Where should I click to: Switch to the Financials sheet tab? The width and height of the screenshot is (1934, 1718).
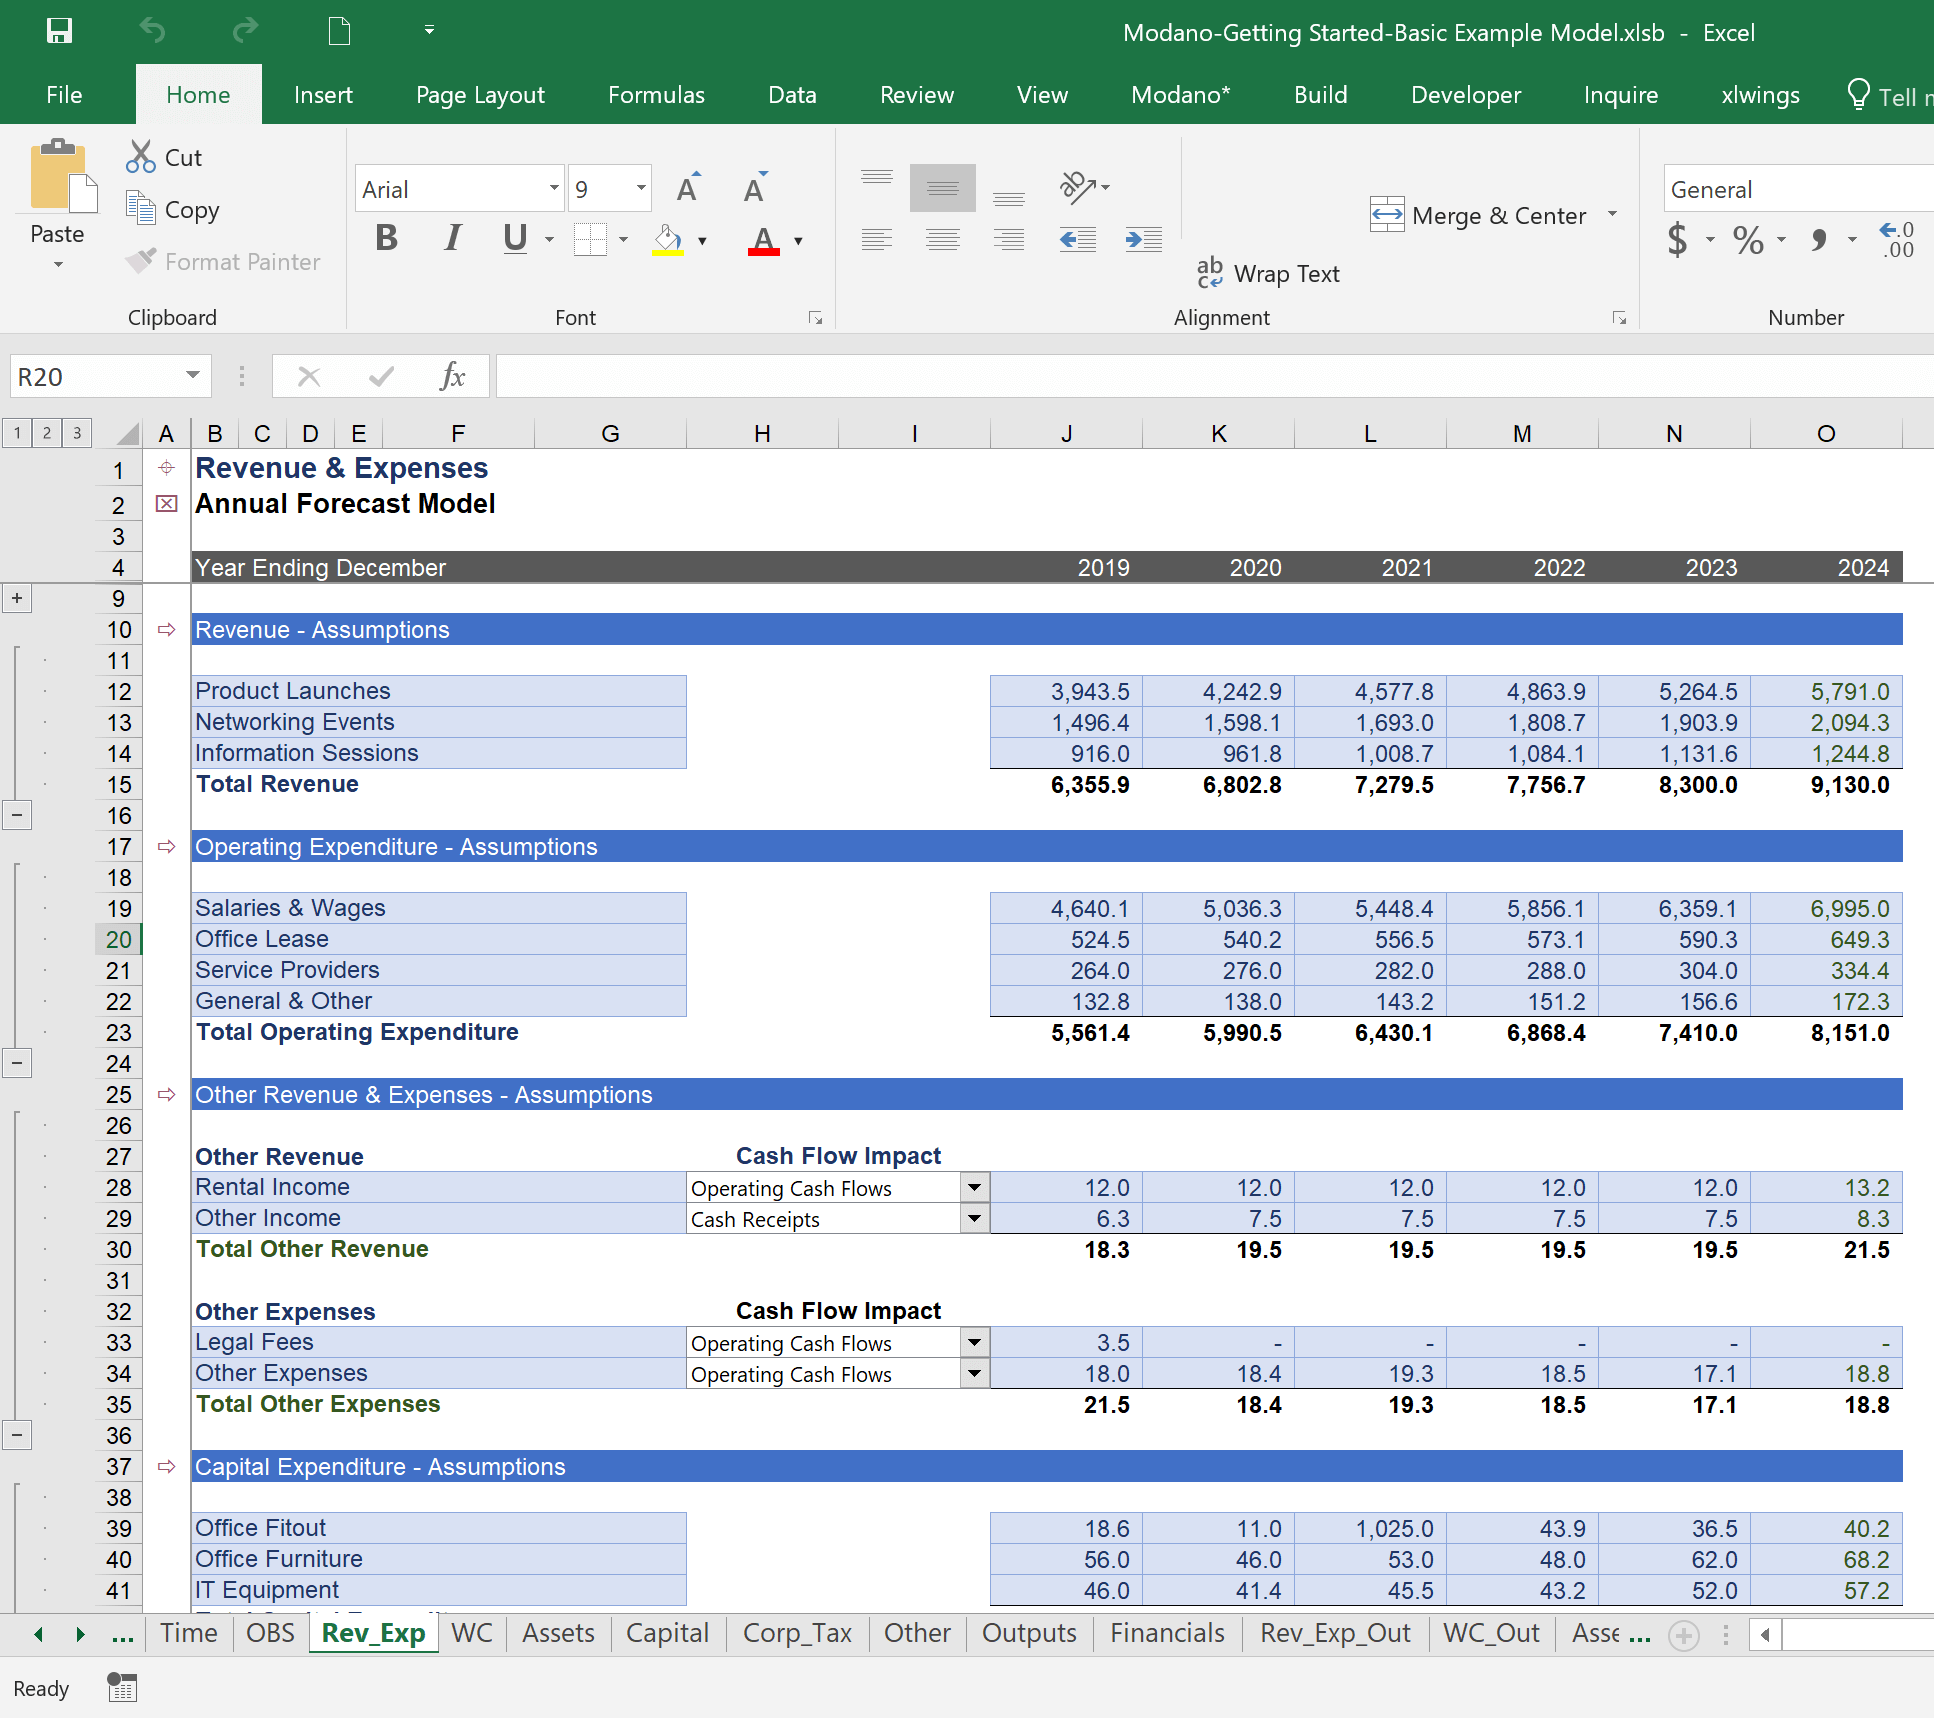click(1166, 1633)
